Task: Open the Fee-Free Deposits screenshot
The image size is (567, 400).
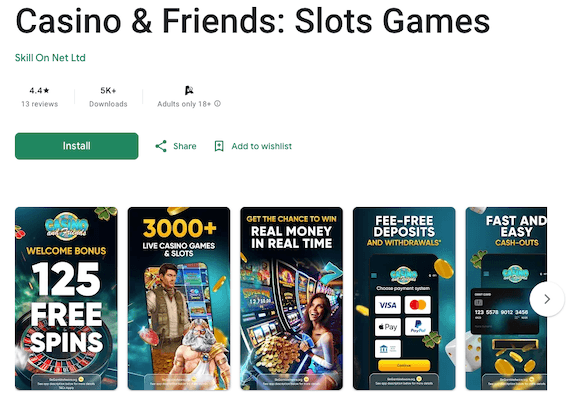Action: [x=404, y=298]
